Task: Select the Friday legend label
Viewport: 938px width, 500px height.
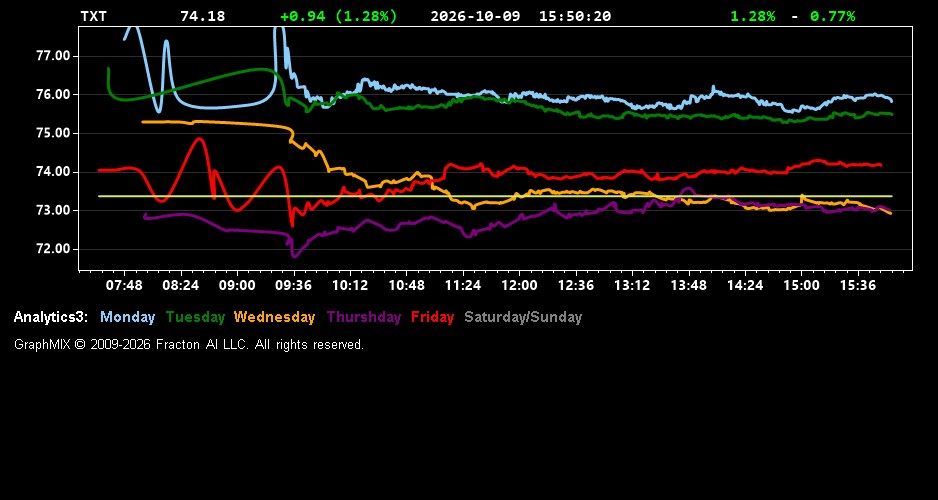Action: pos(433,317)
